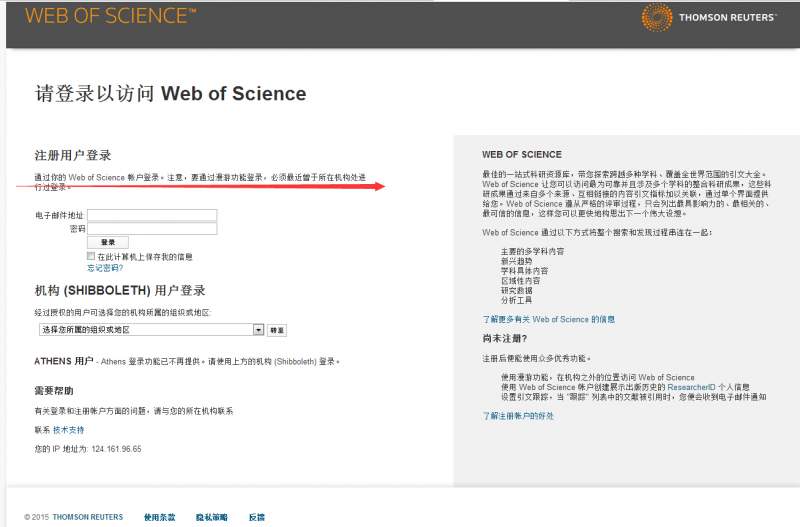Open the 了解注册帐户的好处 link

click(x=518, y=416)
